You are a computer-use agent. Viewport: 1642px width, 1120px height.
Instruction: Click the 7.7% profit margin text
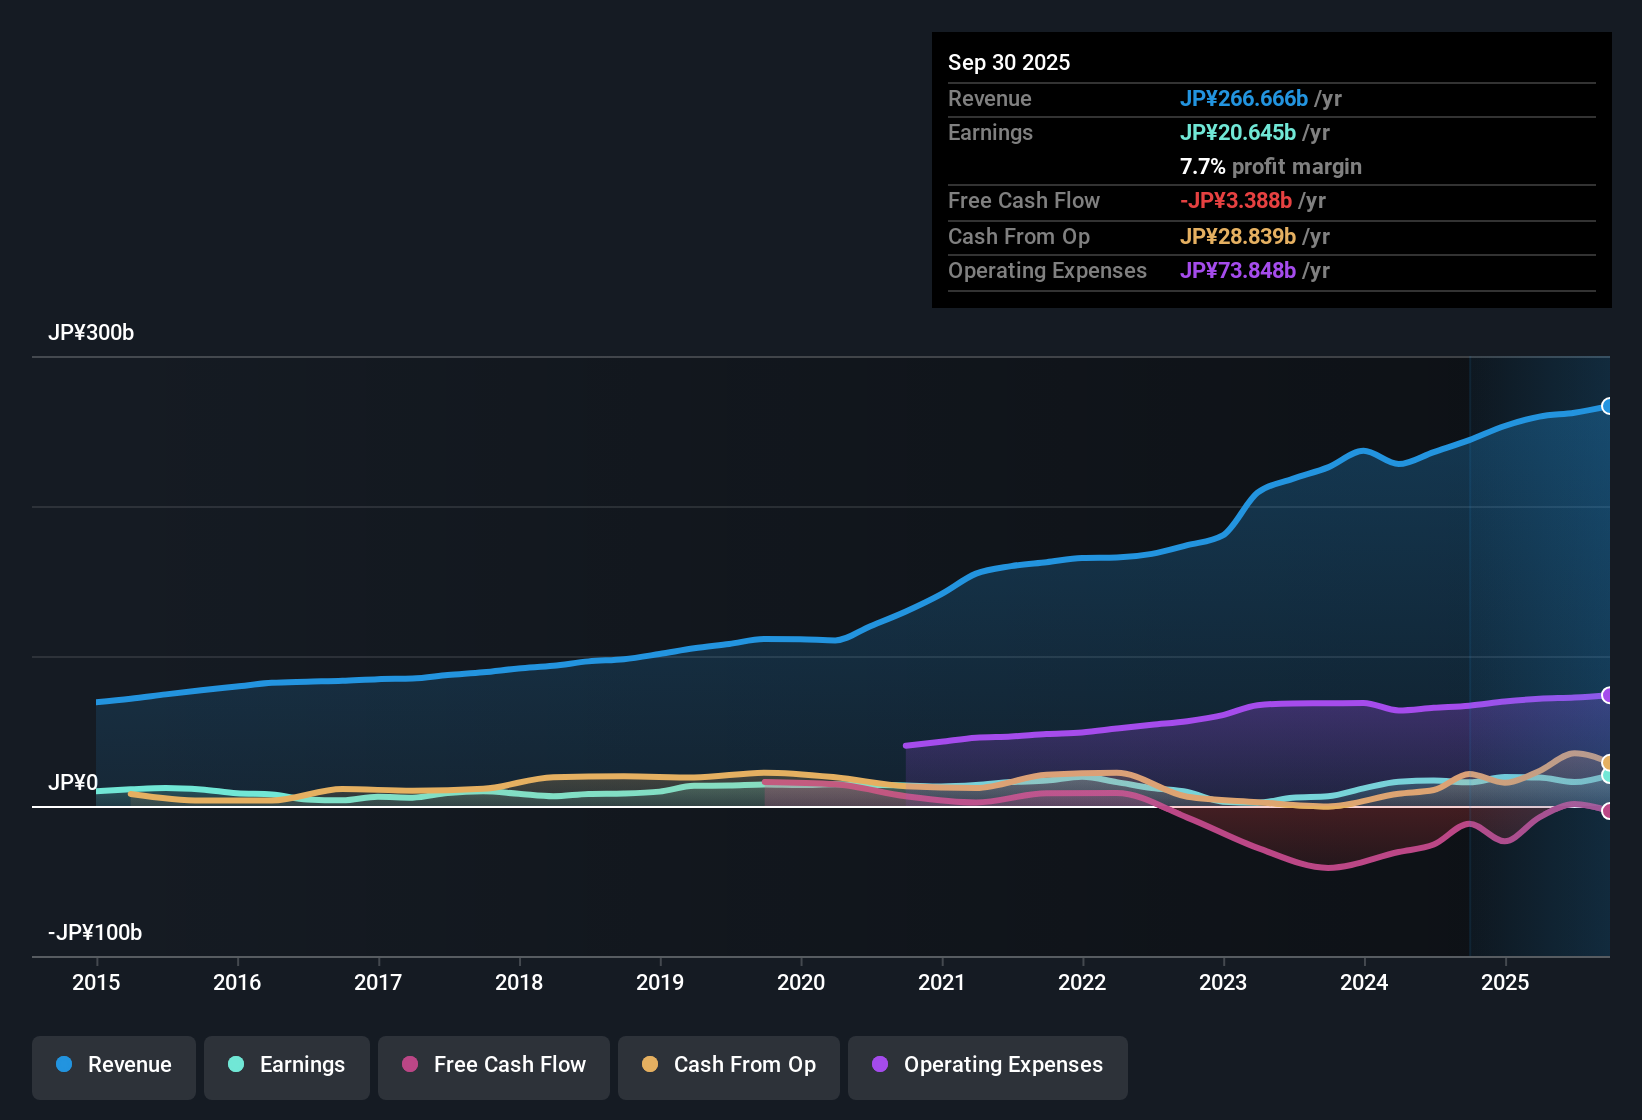(x=1270, y=167)
